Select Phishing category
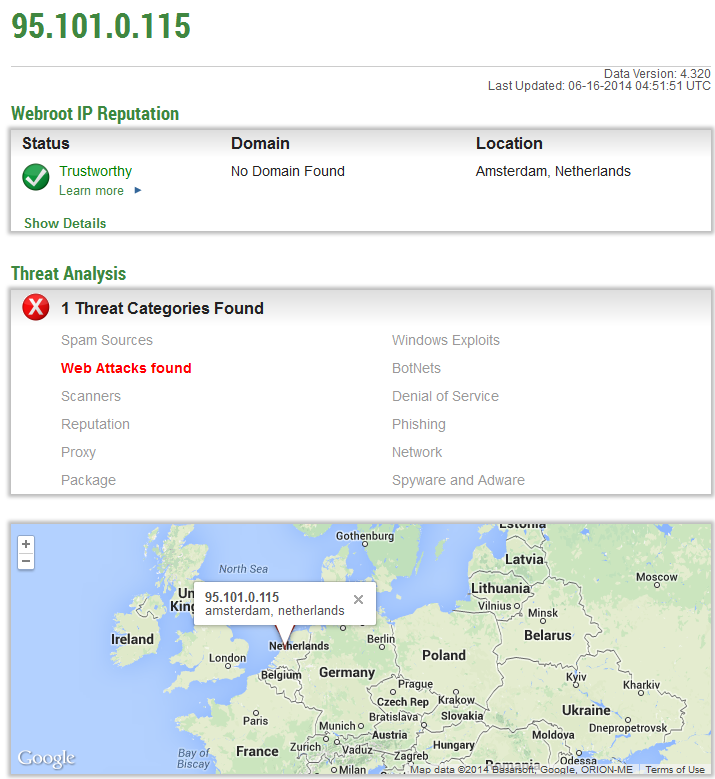The width and height of the screenshot is (715, 779). tap(419, 424)
